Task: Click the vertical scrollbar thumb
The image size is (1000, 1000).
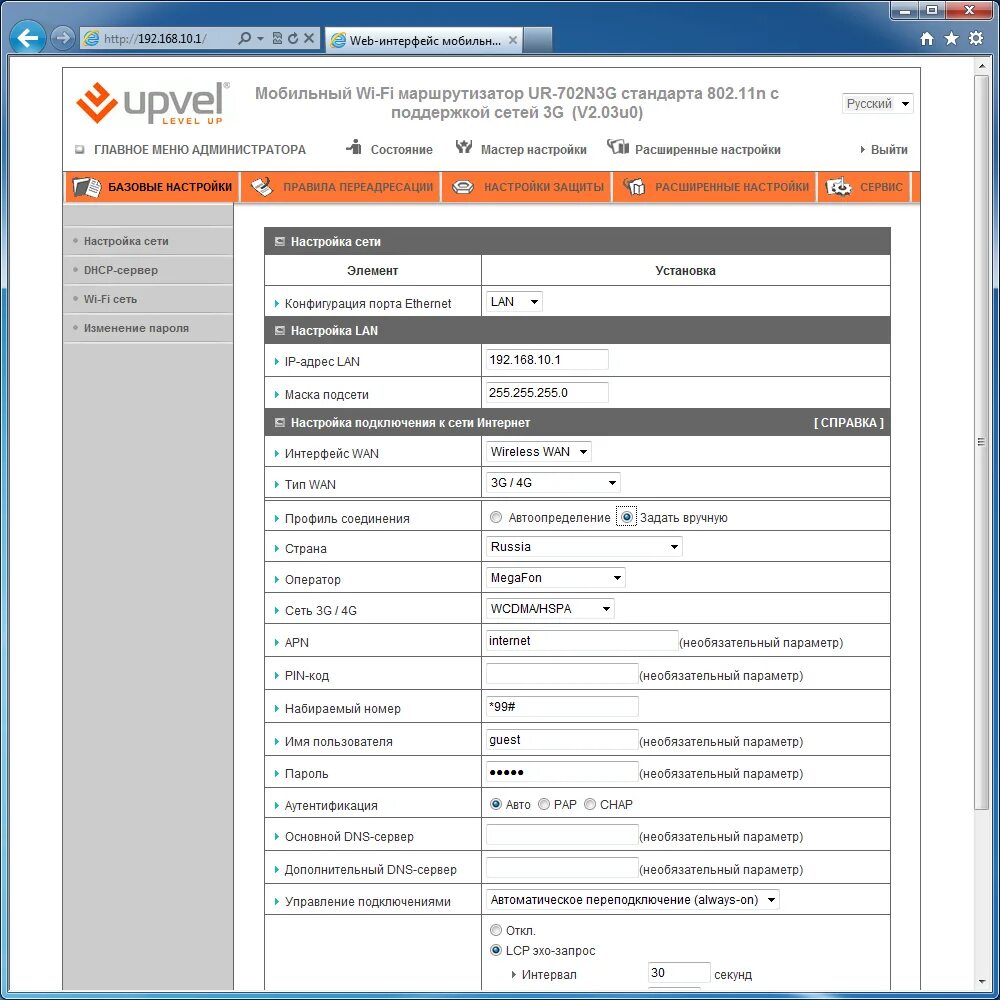Action: tap(981, 441)
